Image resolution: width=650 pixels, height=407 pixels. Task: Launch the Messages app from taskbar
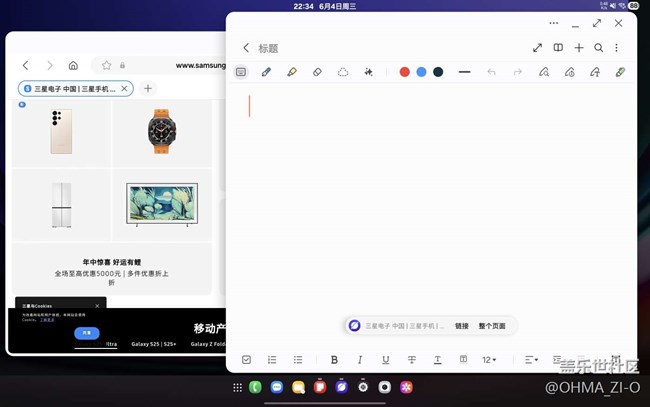pos(276,387)
